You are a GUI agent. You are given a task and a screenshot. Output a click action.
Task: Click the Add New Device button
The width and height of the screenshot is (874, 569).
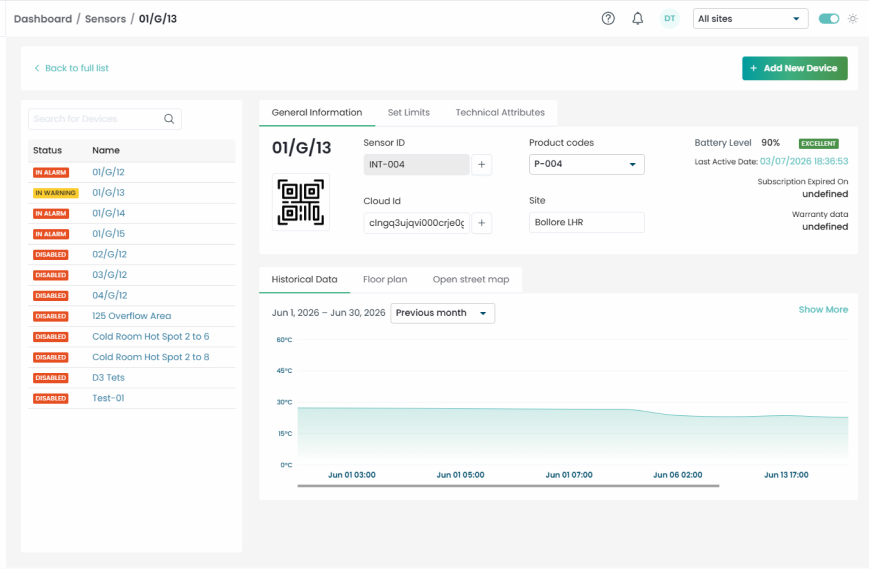tap(795, 68)
